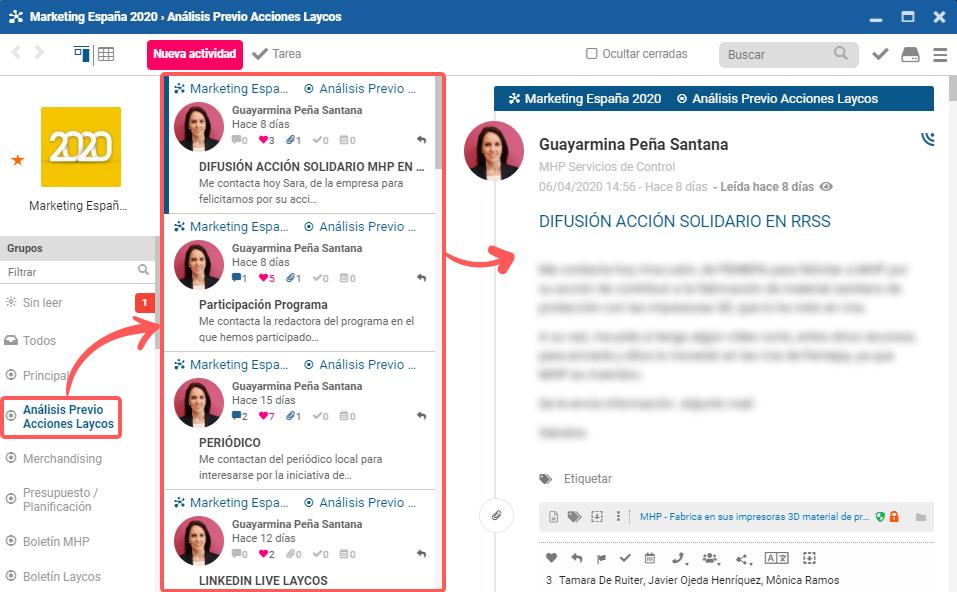Open the calendar action icon
This screenshot has height=592, width=957.
[650, 558]
